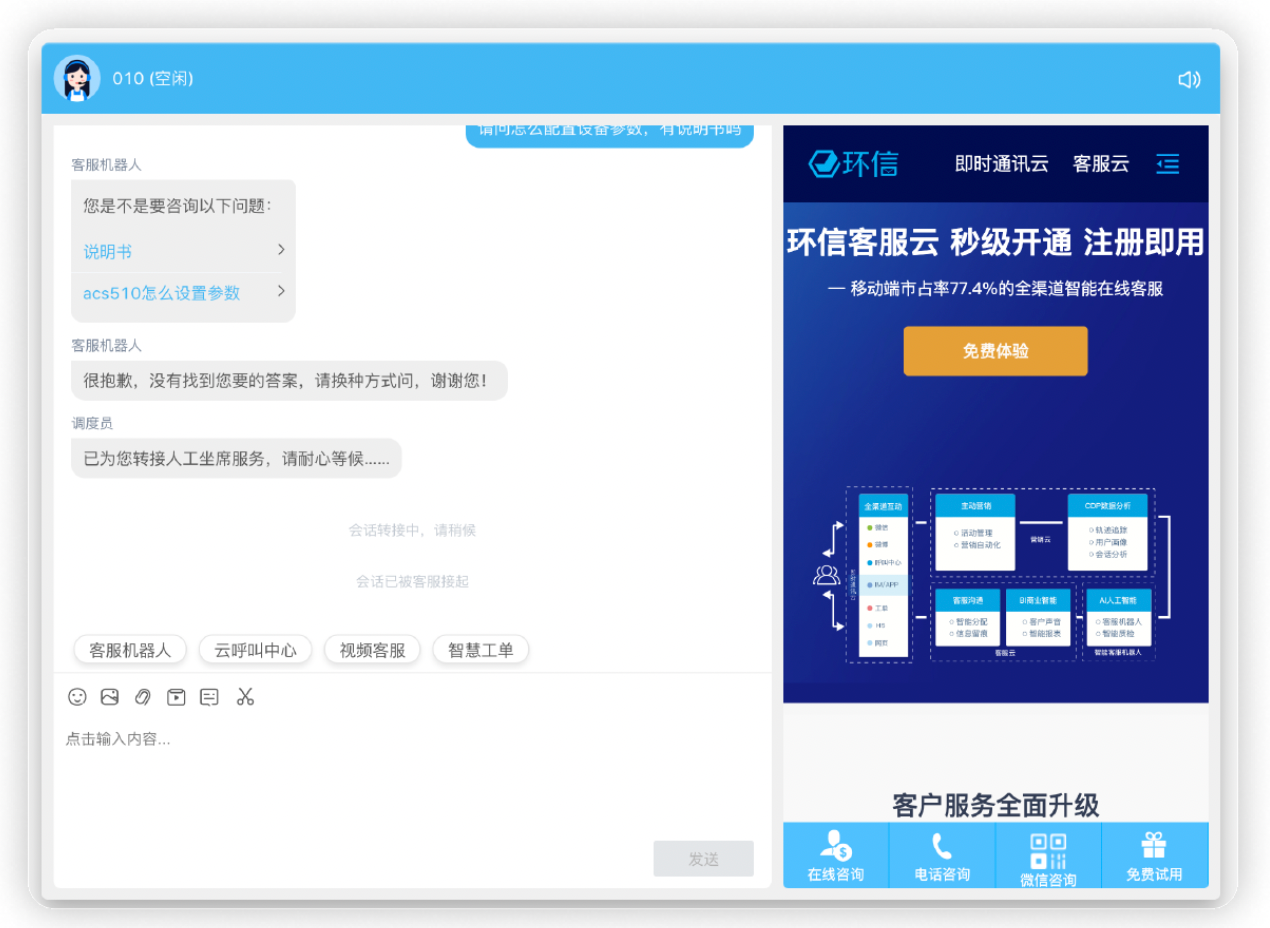1270x928 pixels.
Task: Open the hamburger menu on Easemob banner
Action: click(x=1167, y=164)
